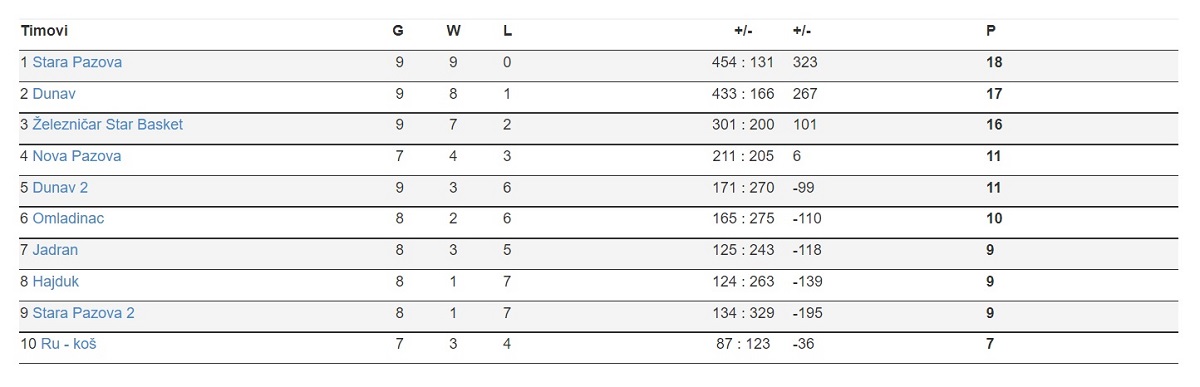Viewport: 1200px width, 387px height.
Task: Open the Ru - koš team link
Action: click(x=68, y=344)
